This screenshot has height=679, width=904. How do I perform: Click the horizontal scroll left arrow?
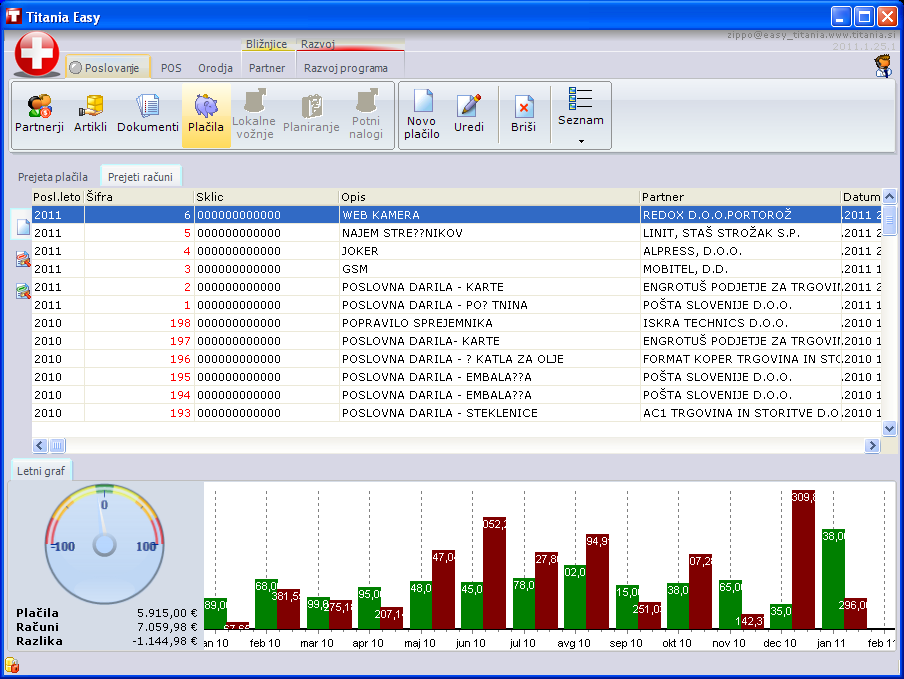pos(40,445)
